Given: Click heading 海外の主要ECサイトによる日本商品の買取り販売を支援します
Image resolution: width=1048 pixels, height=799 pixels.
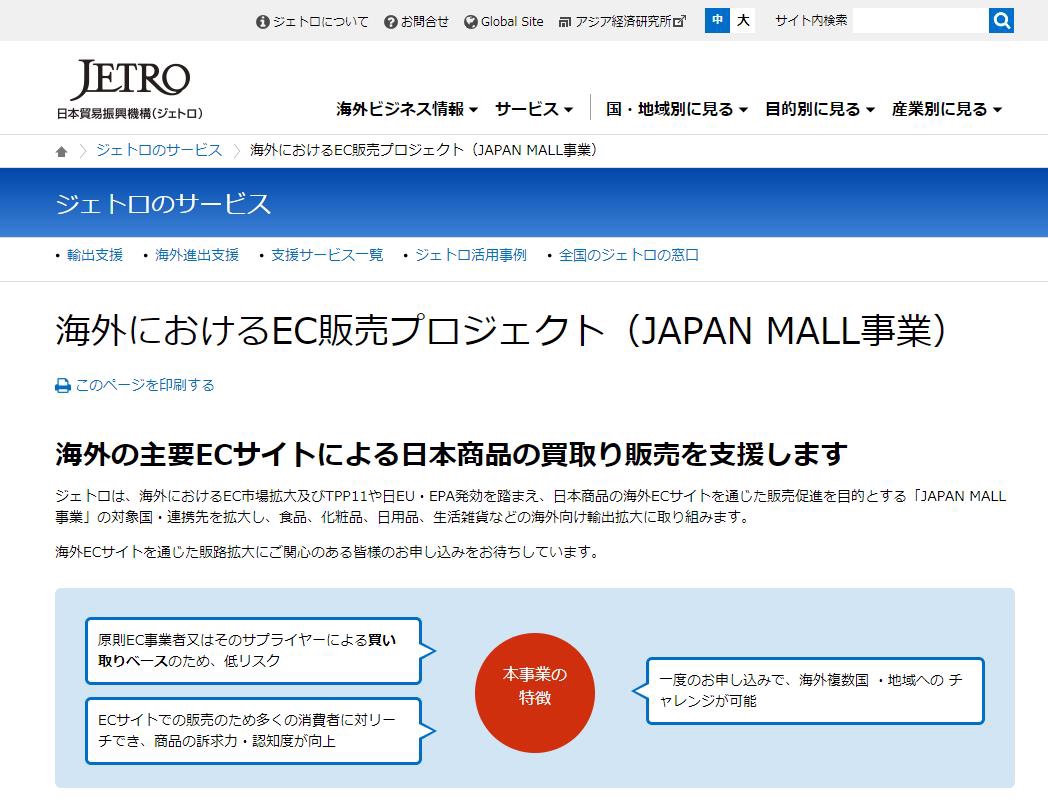Looking at the screenshot, I should tap(452, 455).
